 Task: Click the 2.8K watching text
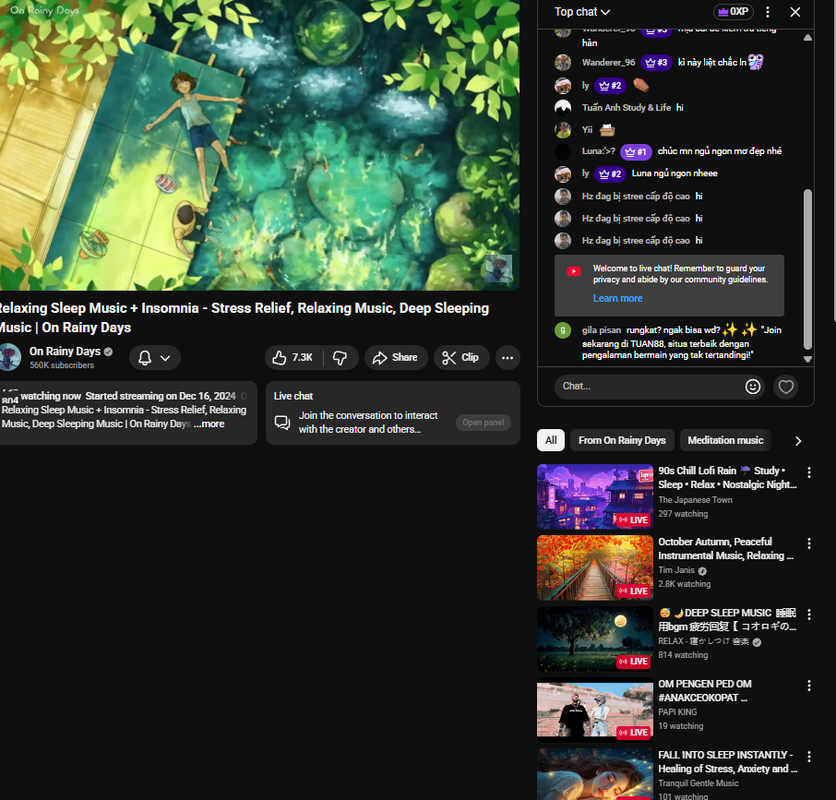coord(684,584)
